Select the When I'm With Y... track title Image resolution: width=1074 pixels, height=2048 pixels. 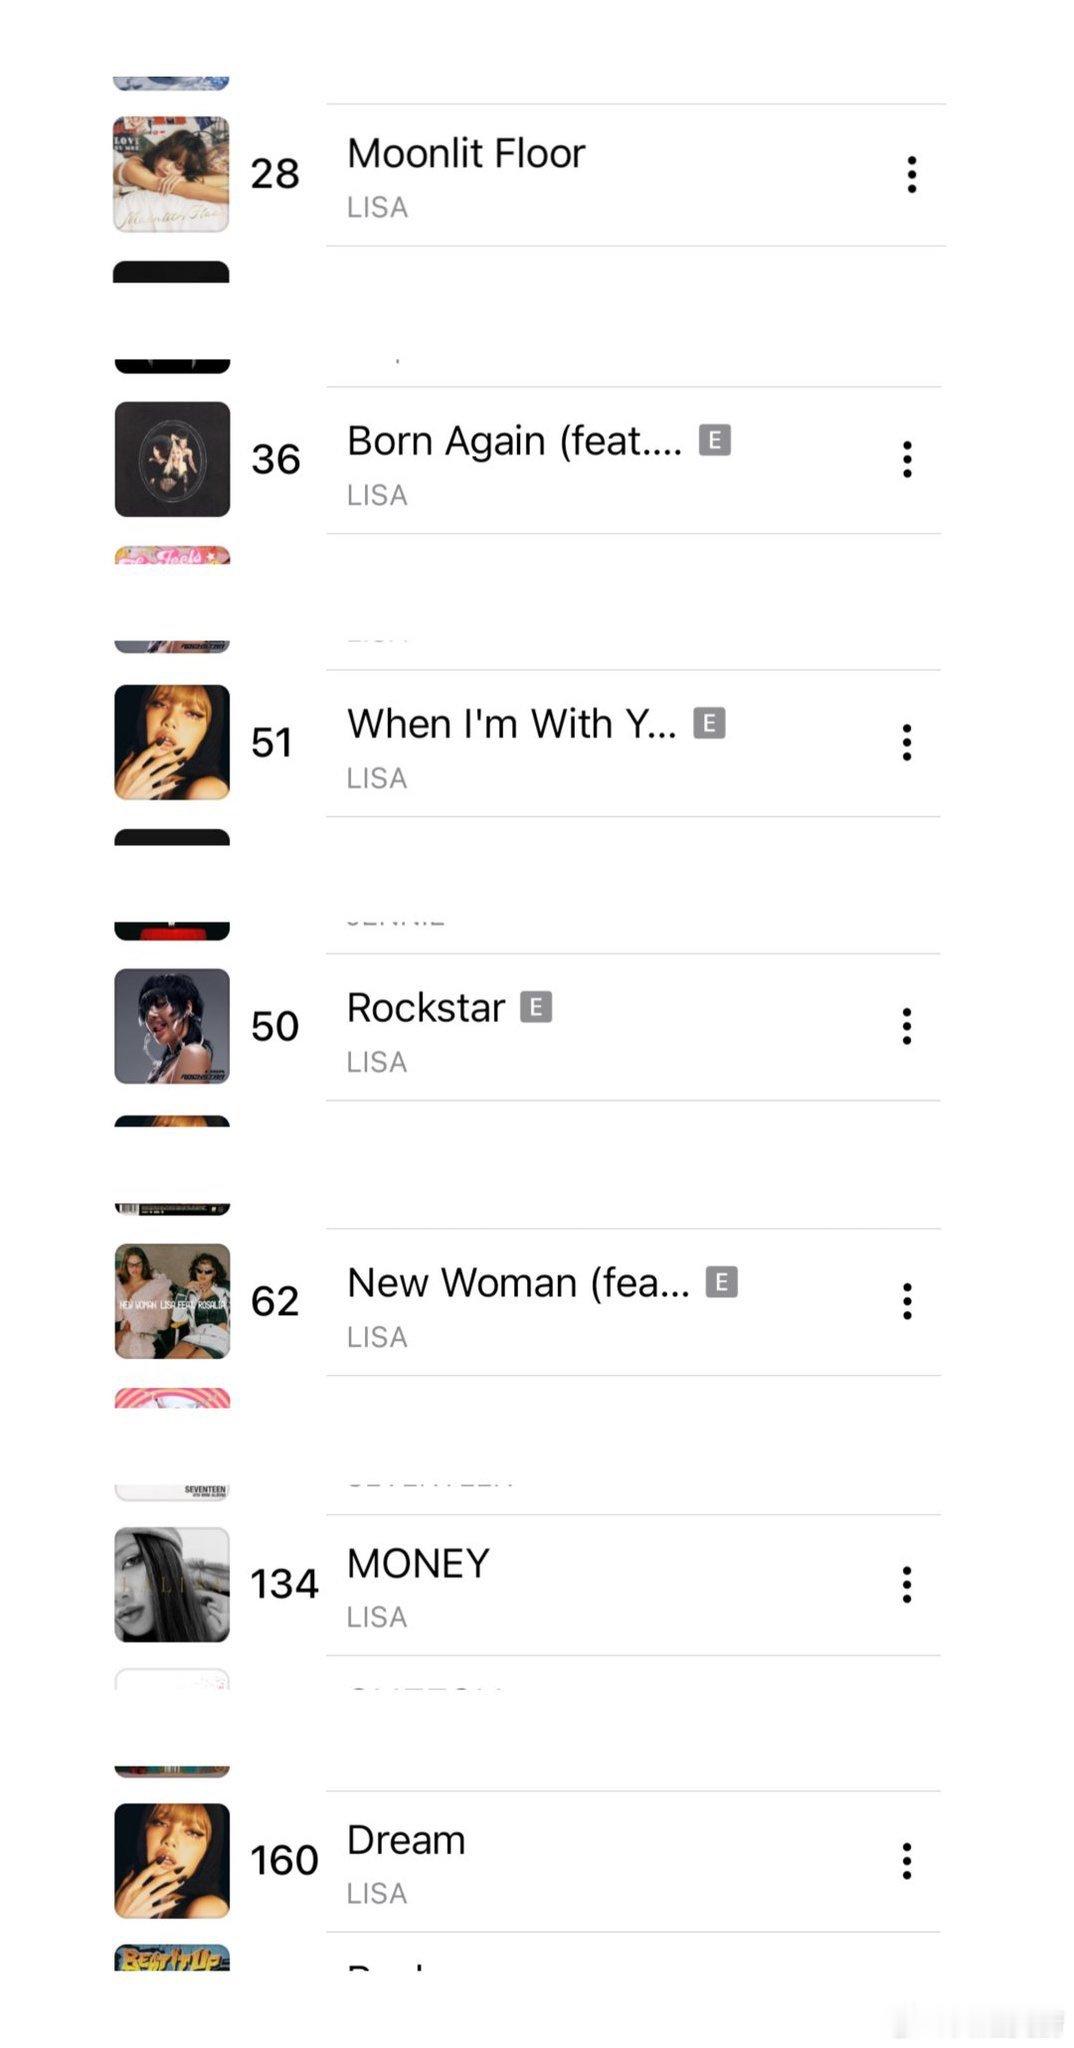pos(512,724)
